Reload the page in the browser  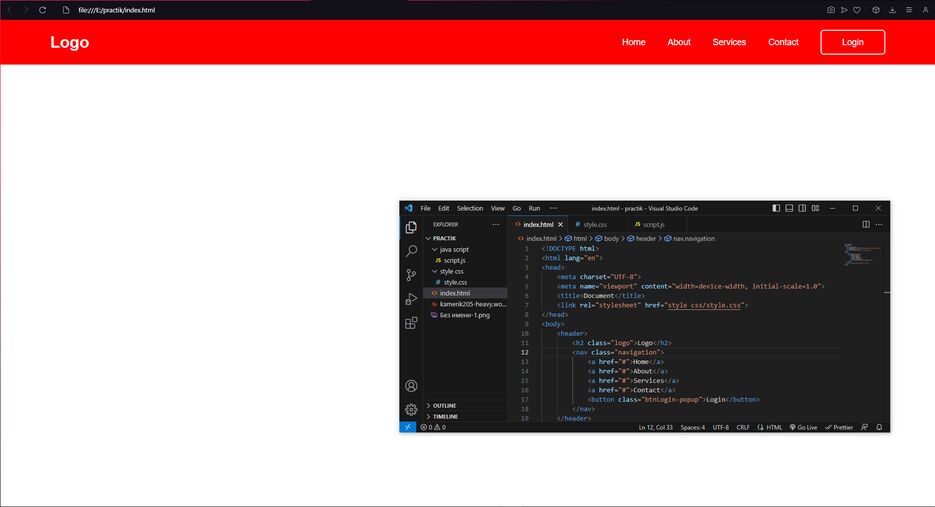42,10
